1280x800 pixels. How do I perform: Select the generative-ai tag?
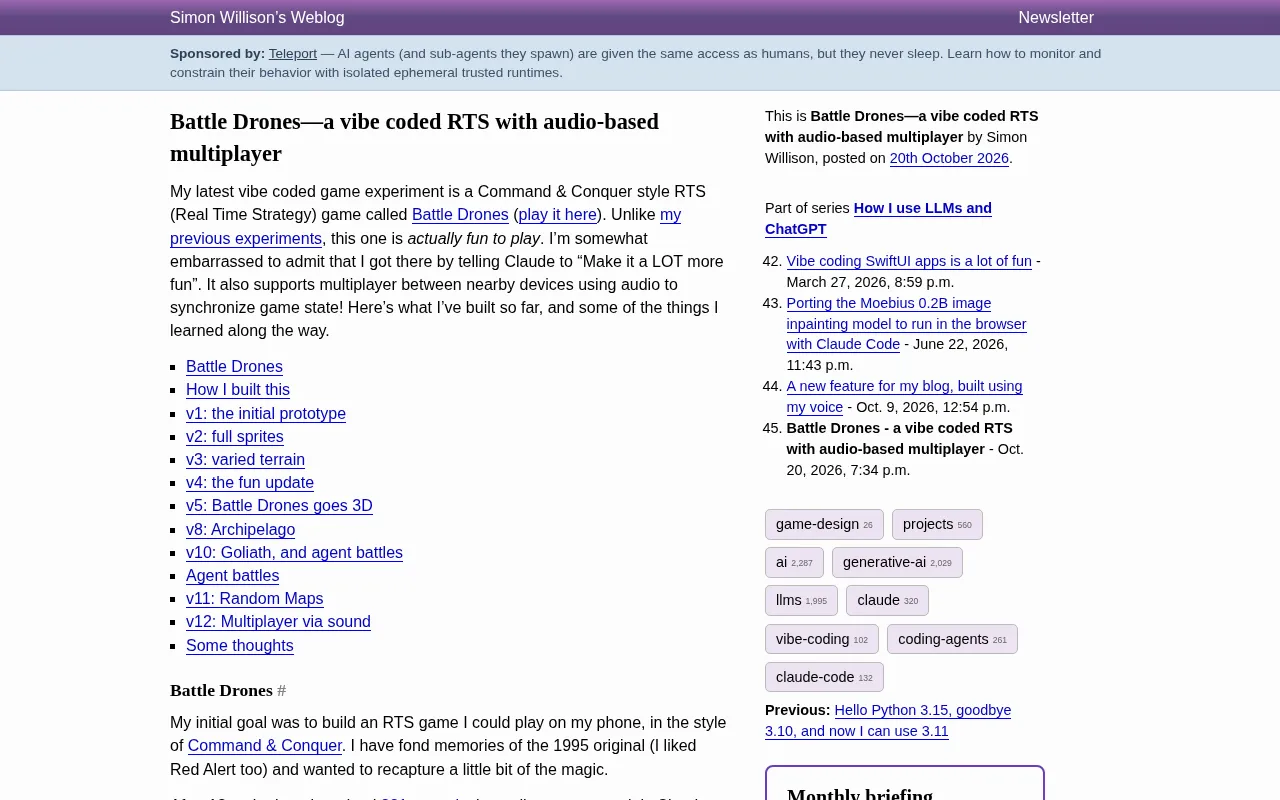tap(897, 562)
